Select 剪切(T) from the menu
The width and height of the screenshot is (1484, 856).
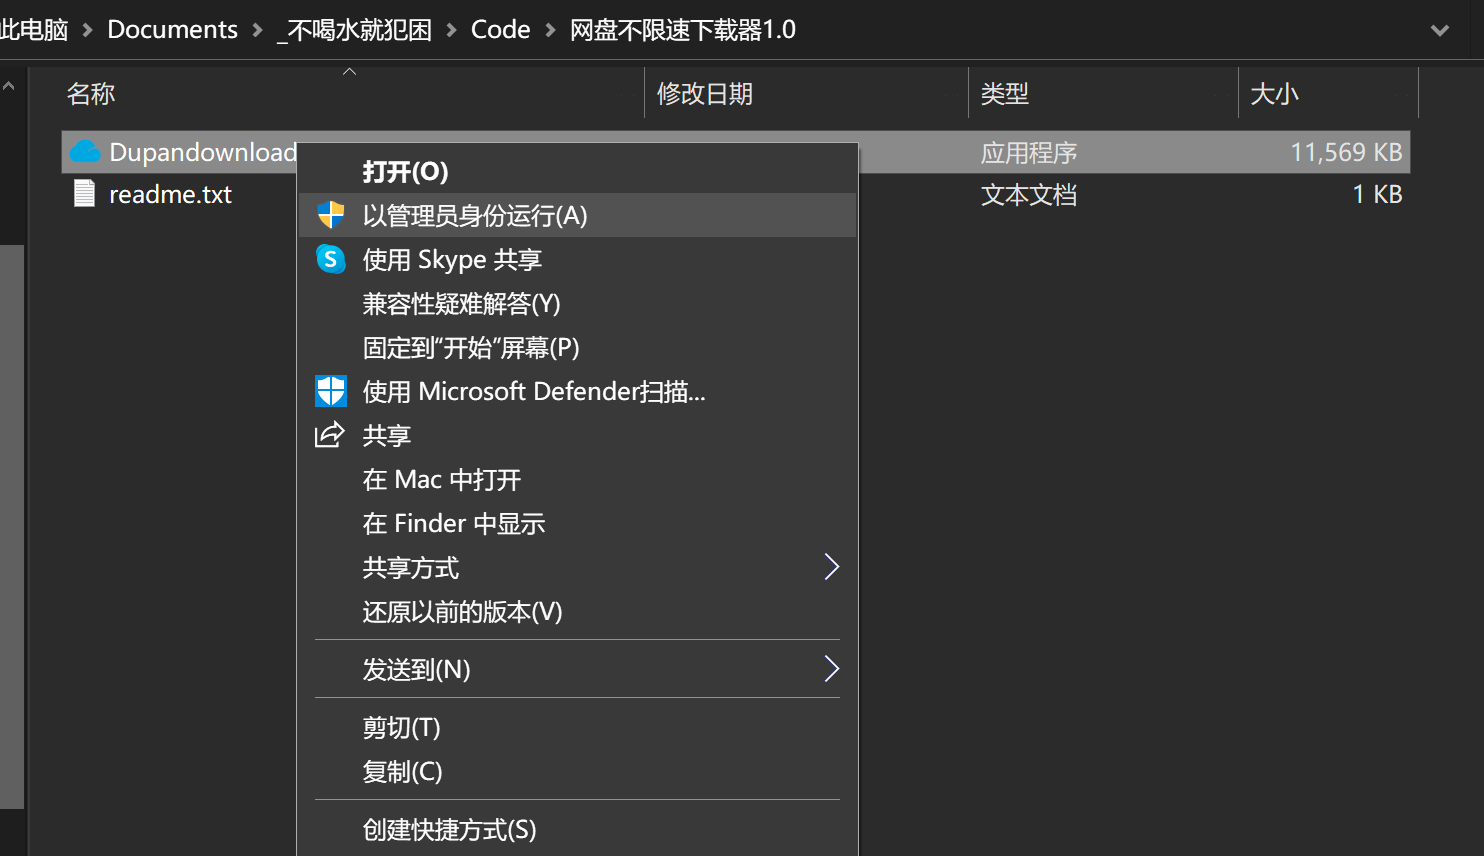pyautogui.click(x=401, y=728)
